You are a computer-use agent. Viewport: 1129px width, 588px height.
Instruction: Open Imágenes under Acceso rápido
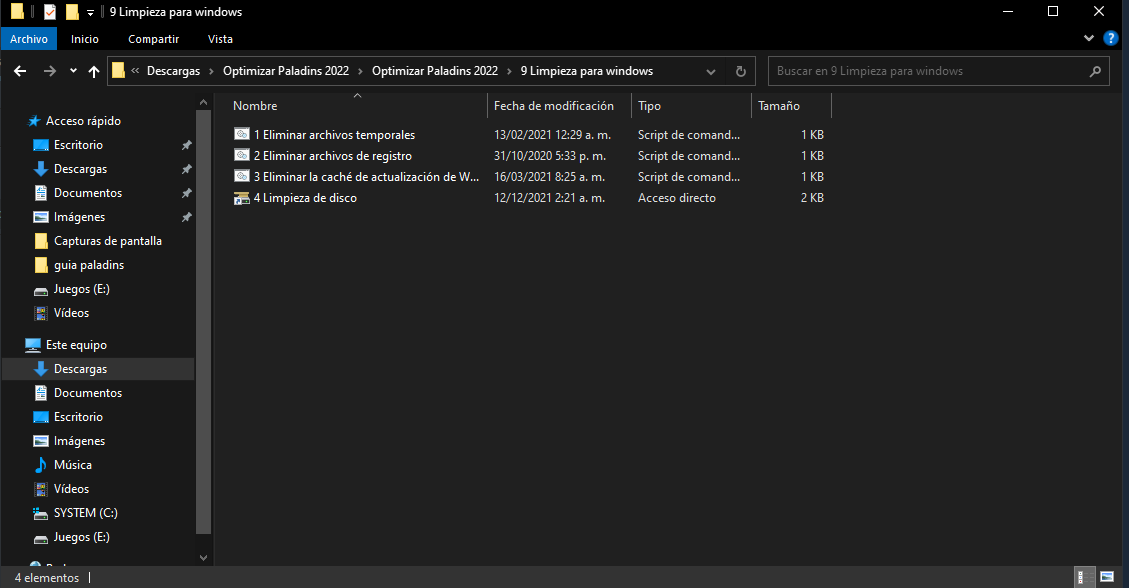click(79, 217)
